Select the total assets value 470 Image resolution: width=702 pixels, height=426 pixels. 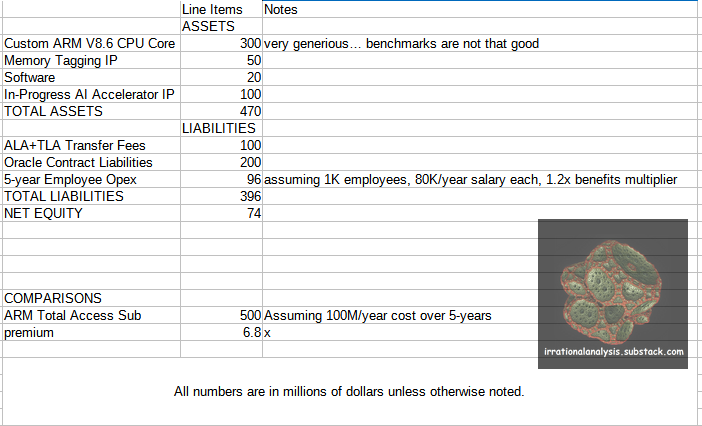point(221,111)
